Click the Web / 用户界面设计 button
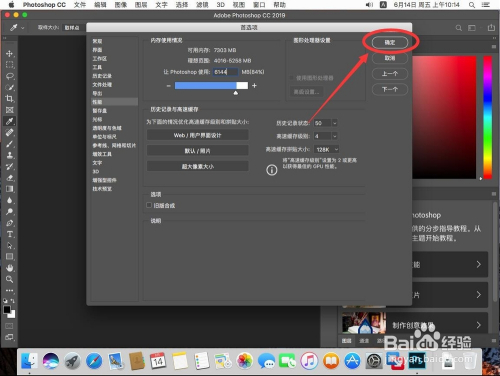This screenshot has height=376, width=500. coord(198,135)
